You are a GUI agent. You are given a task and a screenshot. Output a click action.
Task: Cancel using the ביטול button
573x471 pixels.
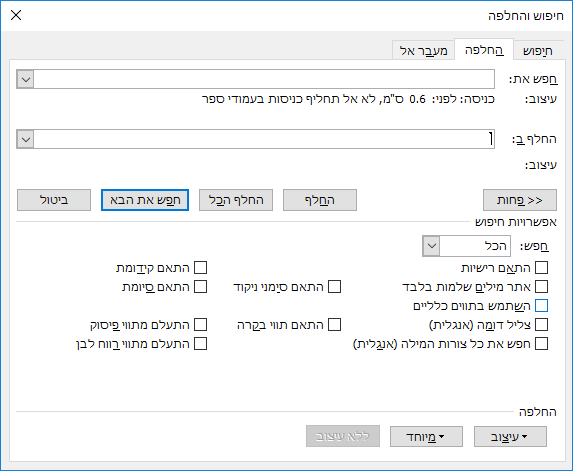(x=54, y=200)
